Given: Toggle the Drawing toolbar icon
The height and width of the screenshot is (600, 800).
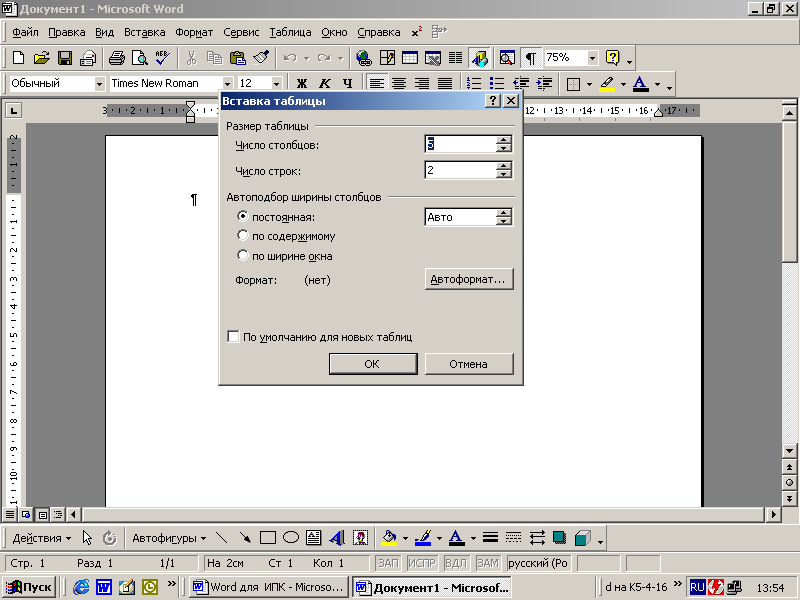Looking at the screenshot, I should coord(479,58).
